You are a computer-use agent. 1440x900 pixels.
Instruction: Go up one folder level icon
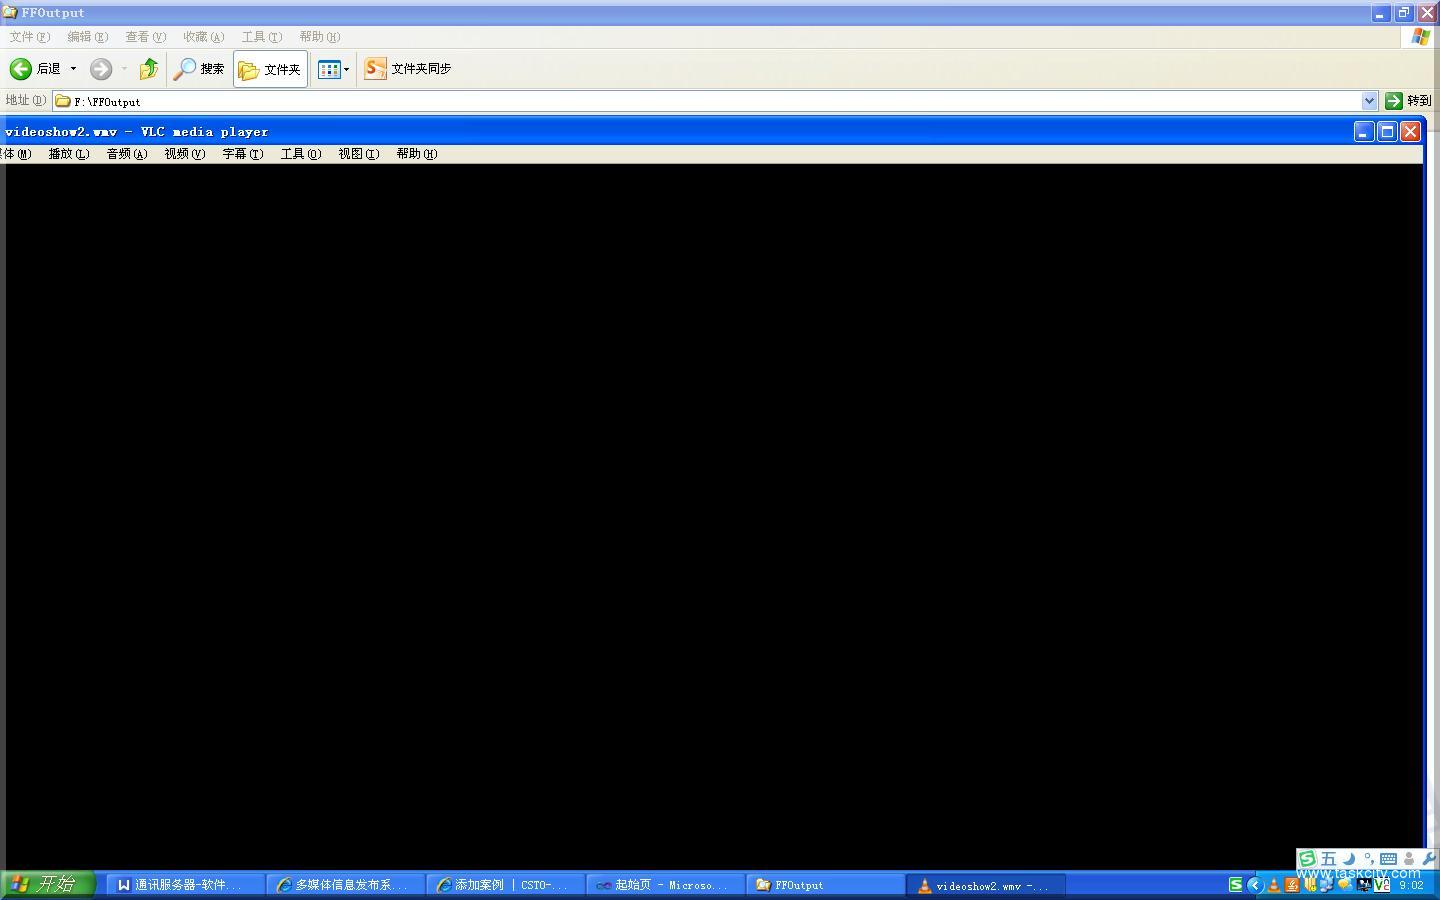pos(149,68)
